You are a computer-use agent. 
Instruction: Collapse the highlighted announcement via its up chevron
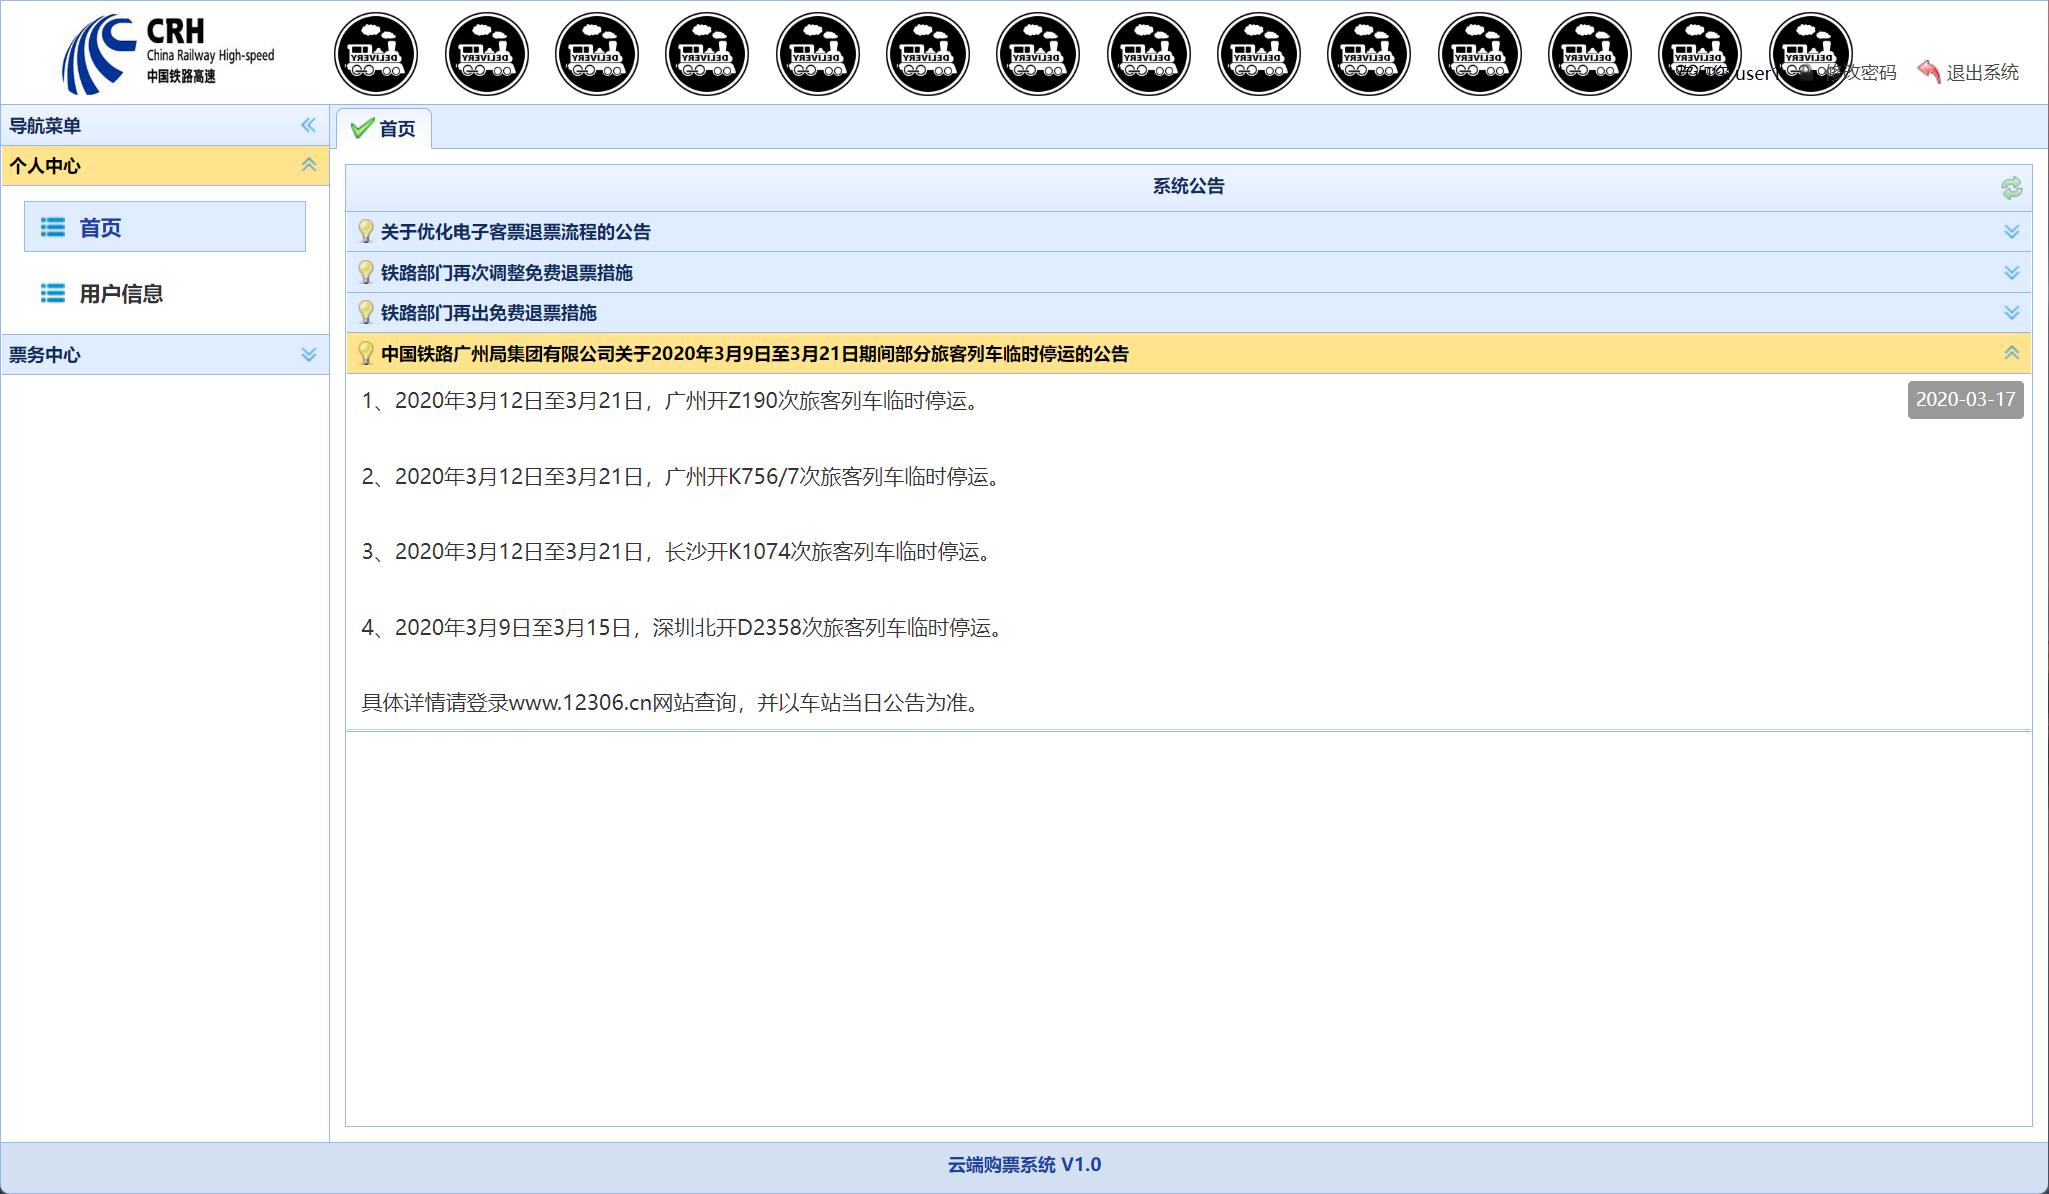coord(2010,353)
